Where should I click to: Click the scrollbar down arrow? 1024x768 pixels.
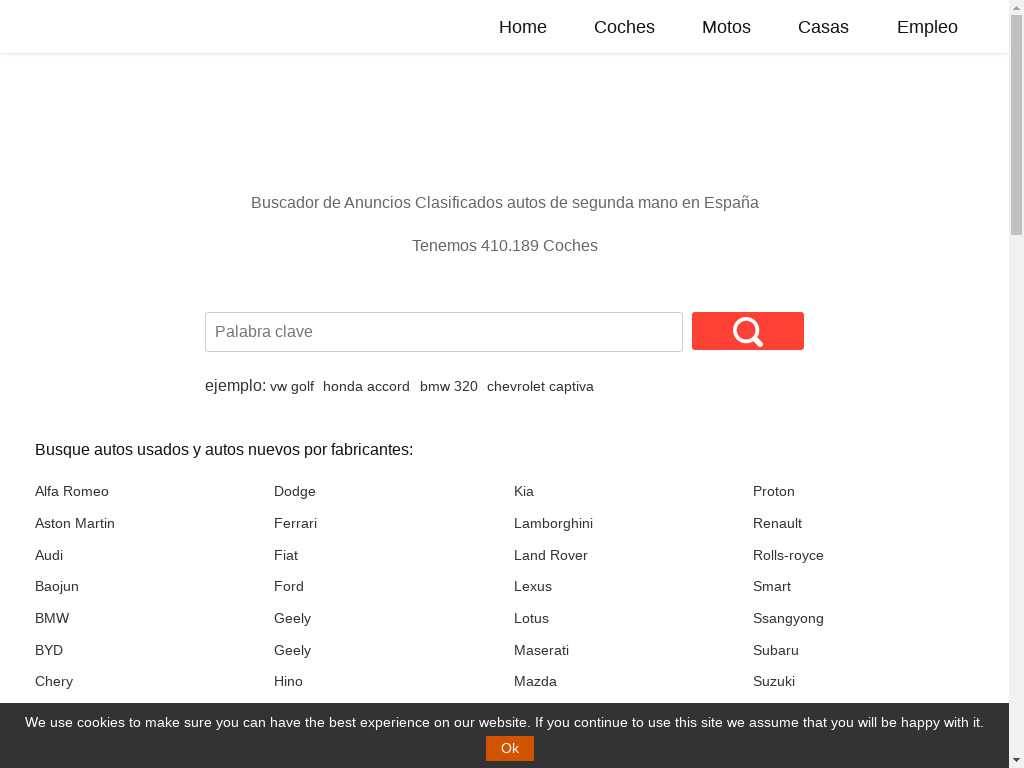pyautogui.click(x=1016, y=761)
